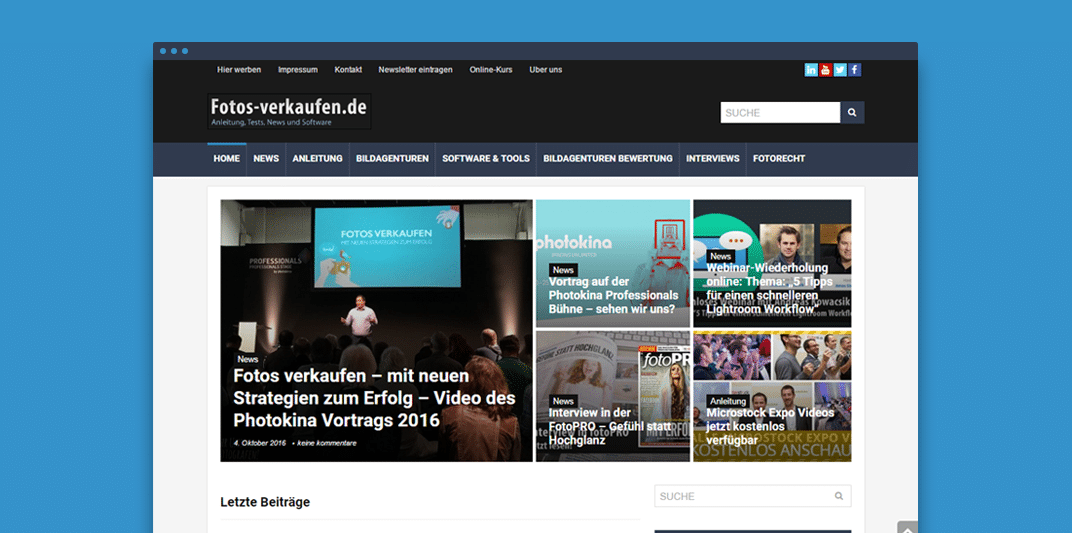1072x533 pixels.
Task: Open the INTERVIEWS navigation item
Action: coord(712,159)
